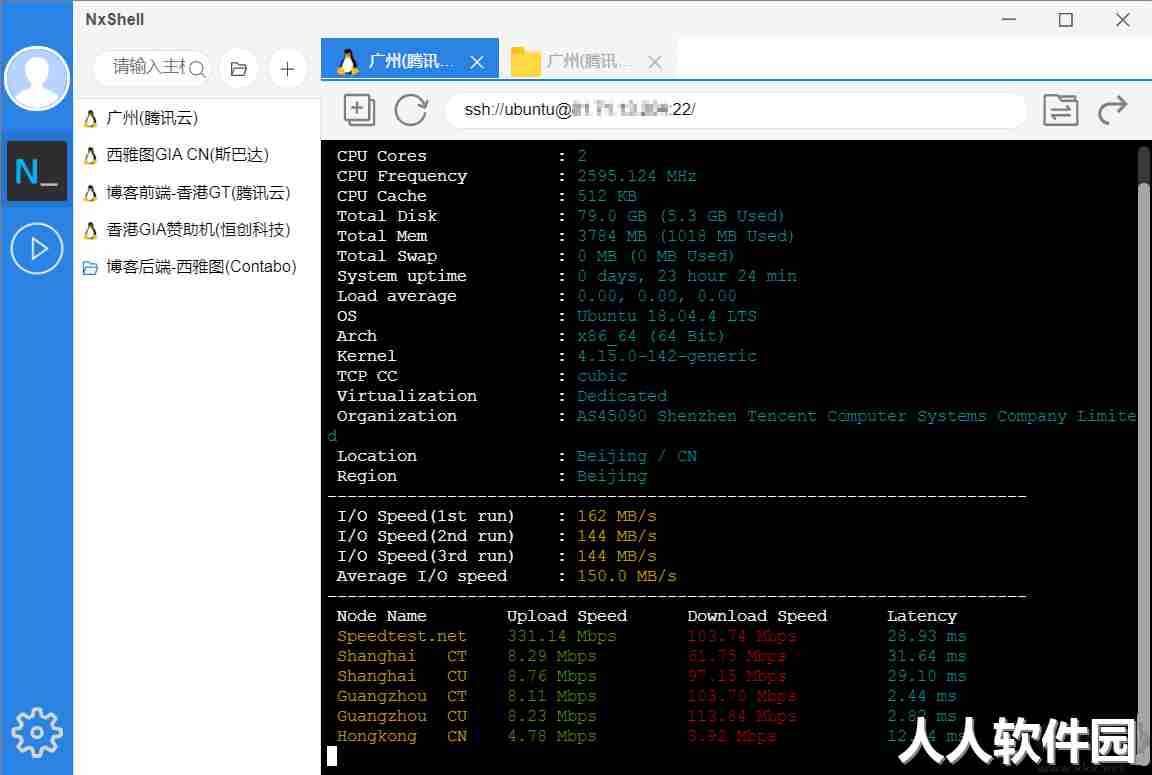Click the share/forward arrow toolbar icon
Image resolution: width=1152 pixels, height=775 pixels.
1112,110
